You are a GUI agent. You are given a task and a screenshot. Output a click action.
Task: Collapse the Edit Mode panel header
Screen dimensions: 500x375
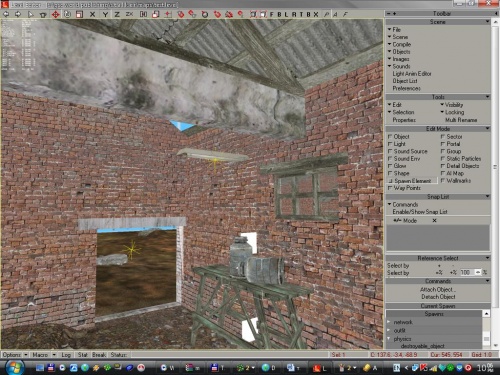pos(438,129)
